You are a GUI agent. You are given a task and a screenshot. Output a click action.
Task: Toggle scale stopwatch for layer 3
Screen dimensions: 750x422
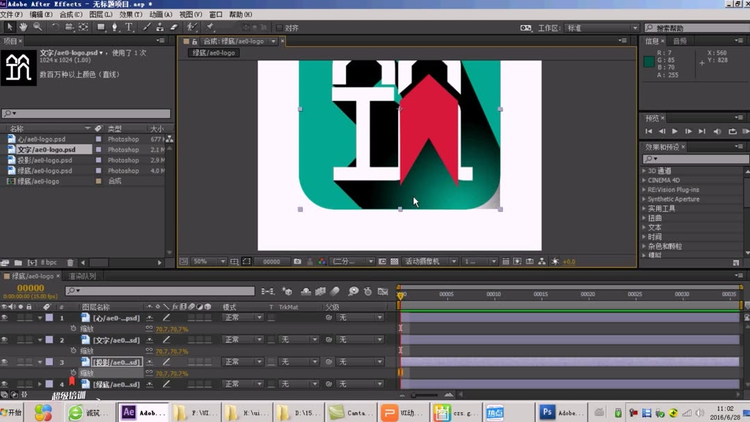point(73,373)
